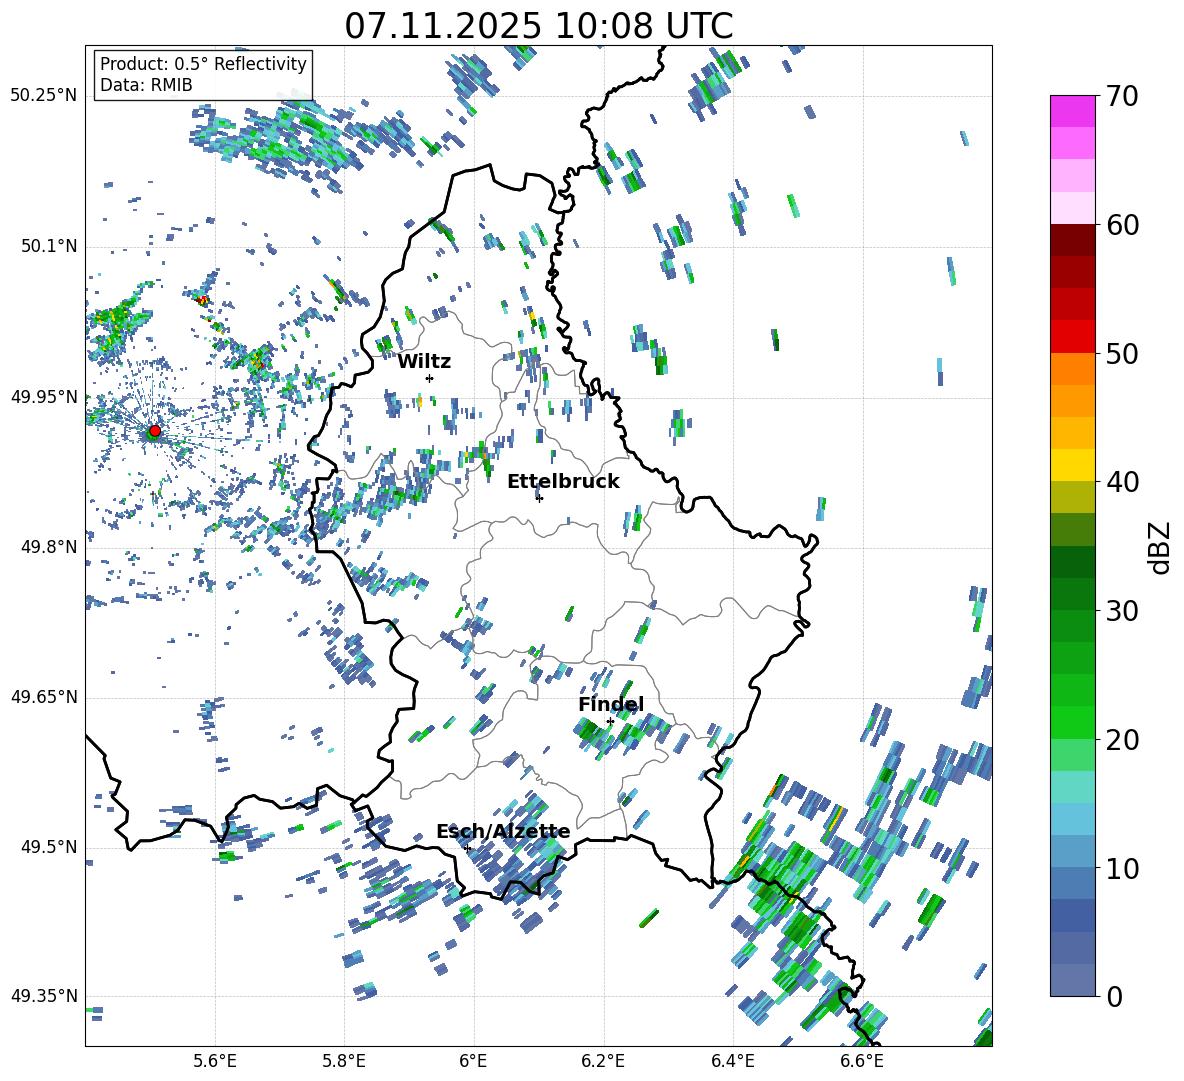Image resolution: width=1184 pixels, height=1081 pixels.
Task: Click the colorbar value 10
Action: [x=1123, y=868]
